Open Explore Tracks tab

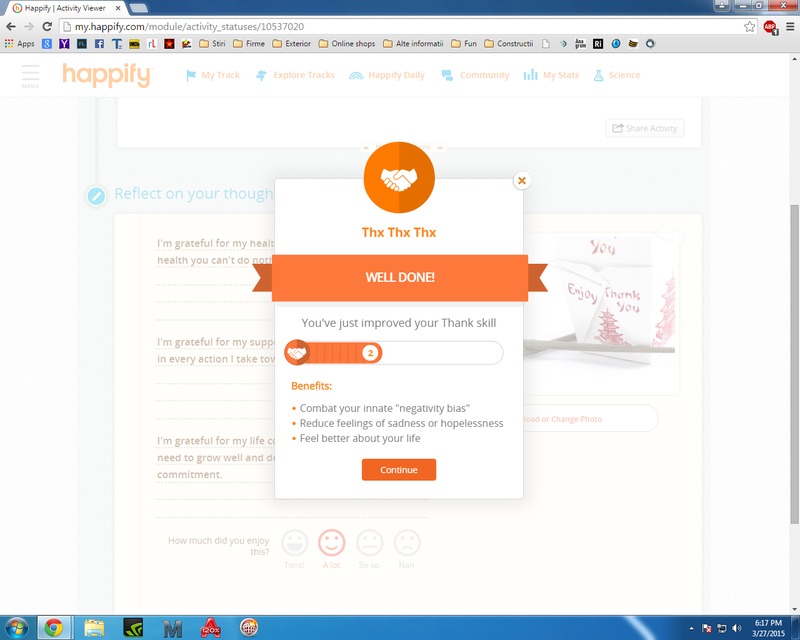pos(295,75)
